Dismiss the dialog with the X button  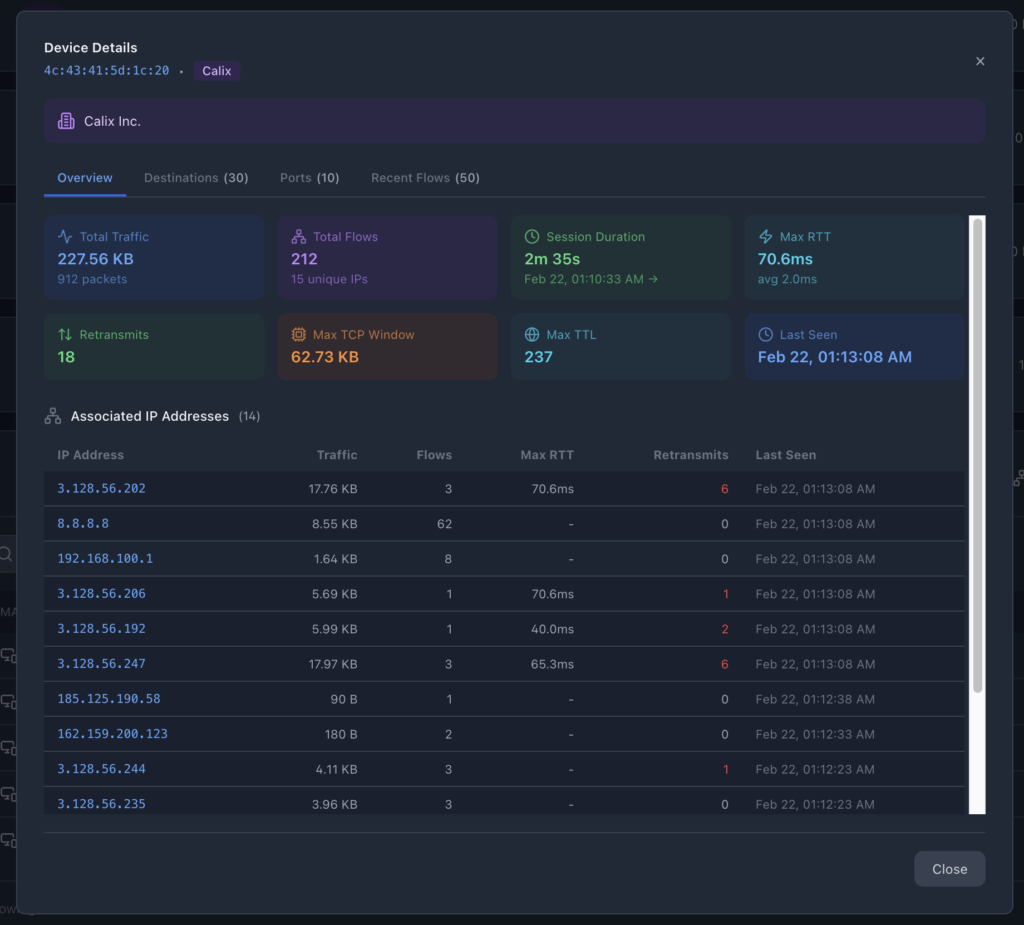980,61
